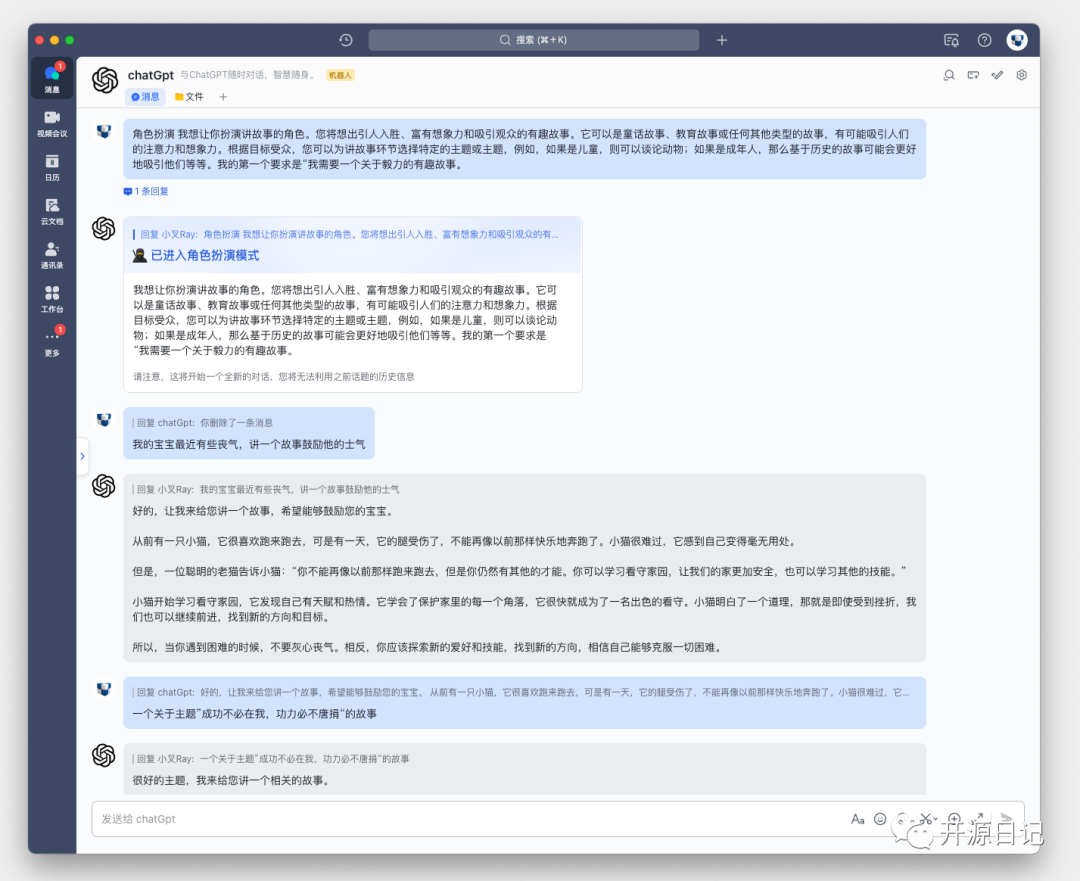1080x881 pixels.
Task: Click the plus button beside the search bar
Action: click(722, 40)
